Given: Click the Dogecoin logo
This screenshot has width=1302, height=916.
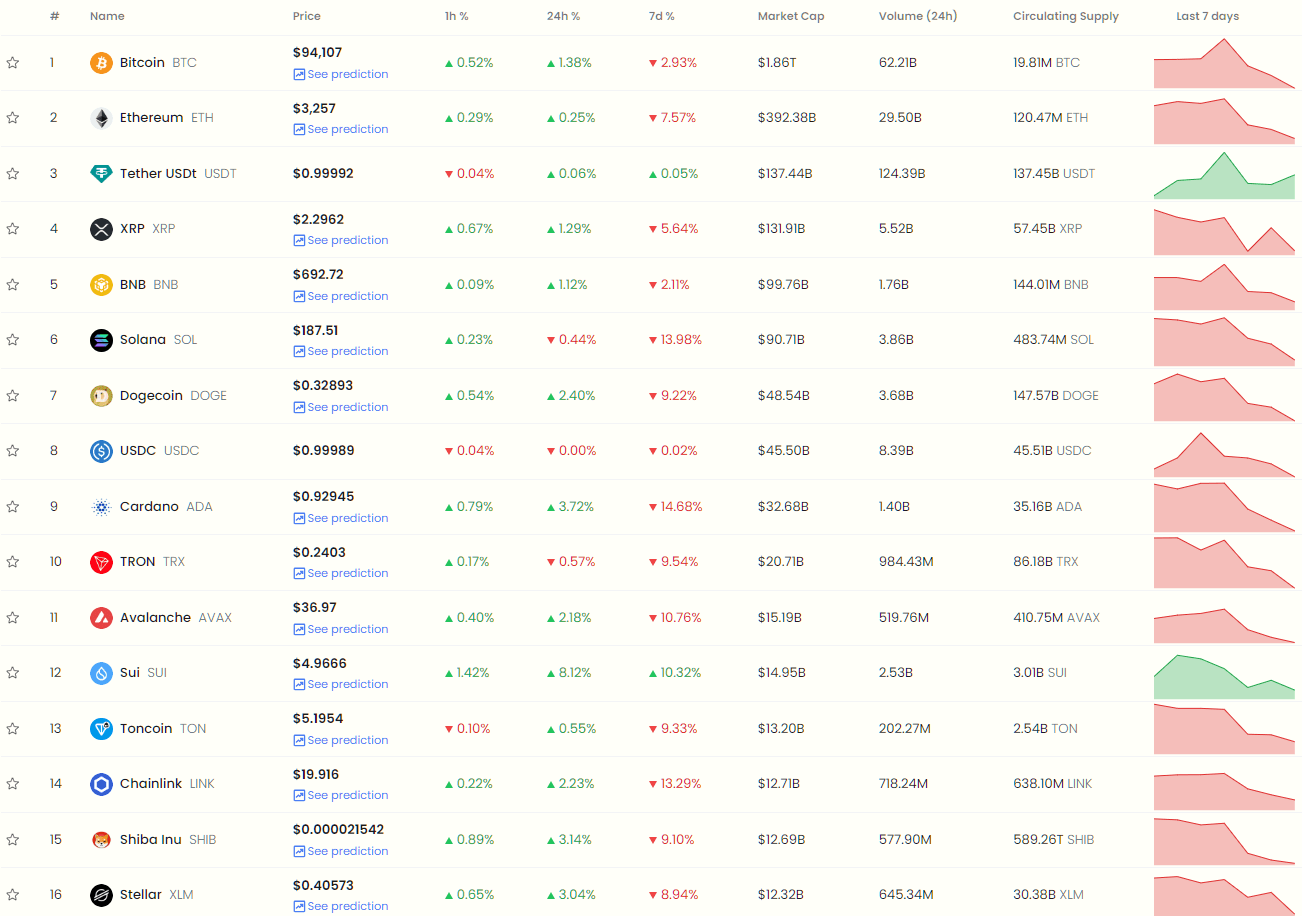Looking at the screenshot, I should (x=101, y=396).
